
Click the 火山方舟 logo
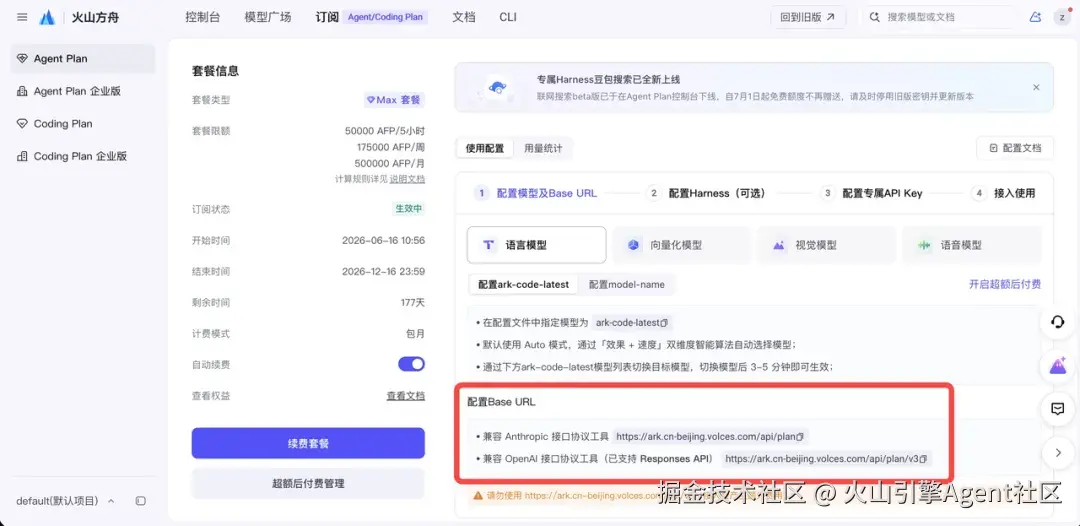79,17
